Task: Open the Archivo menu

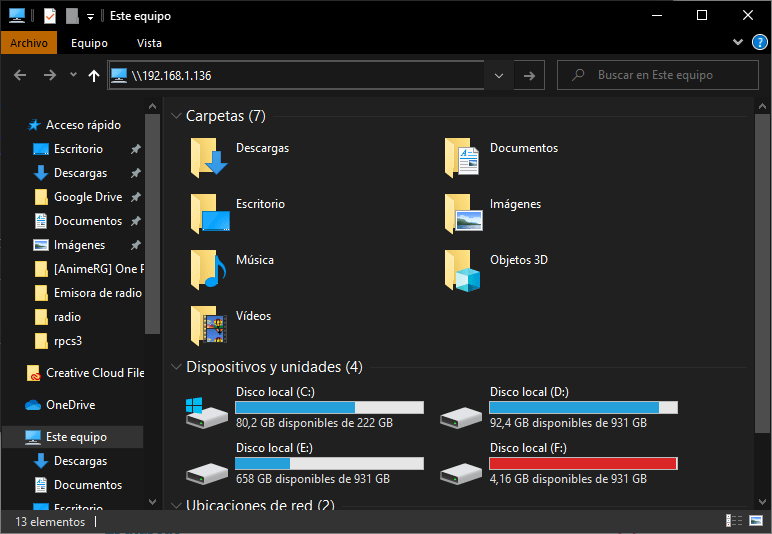Action: click(x=29, y=43)
